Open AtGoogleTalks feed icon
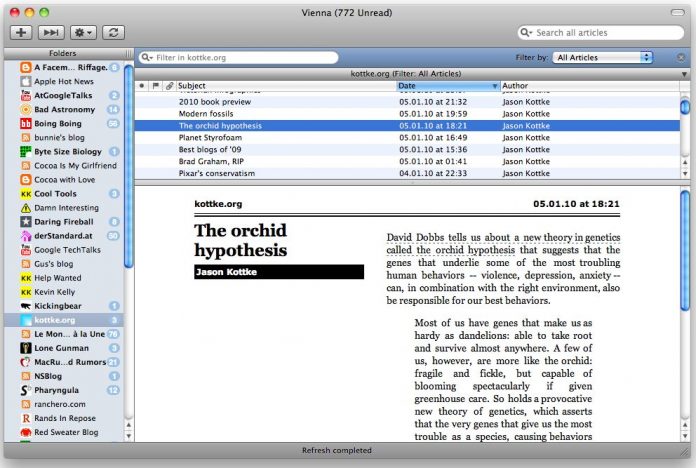 coord(26,95)
